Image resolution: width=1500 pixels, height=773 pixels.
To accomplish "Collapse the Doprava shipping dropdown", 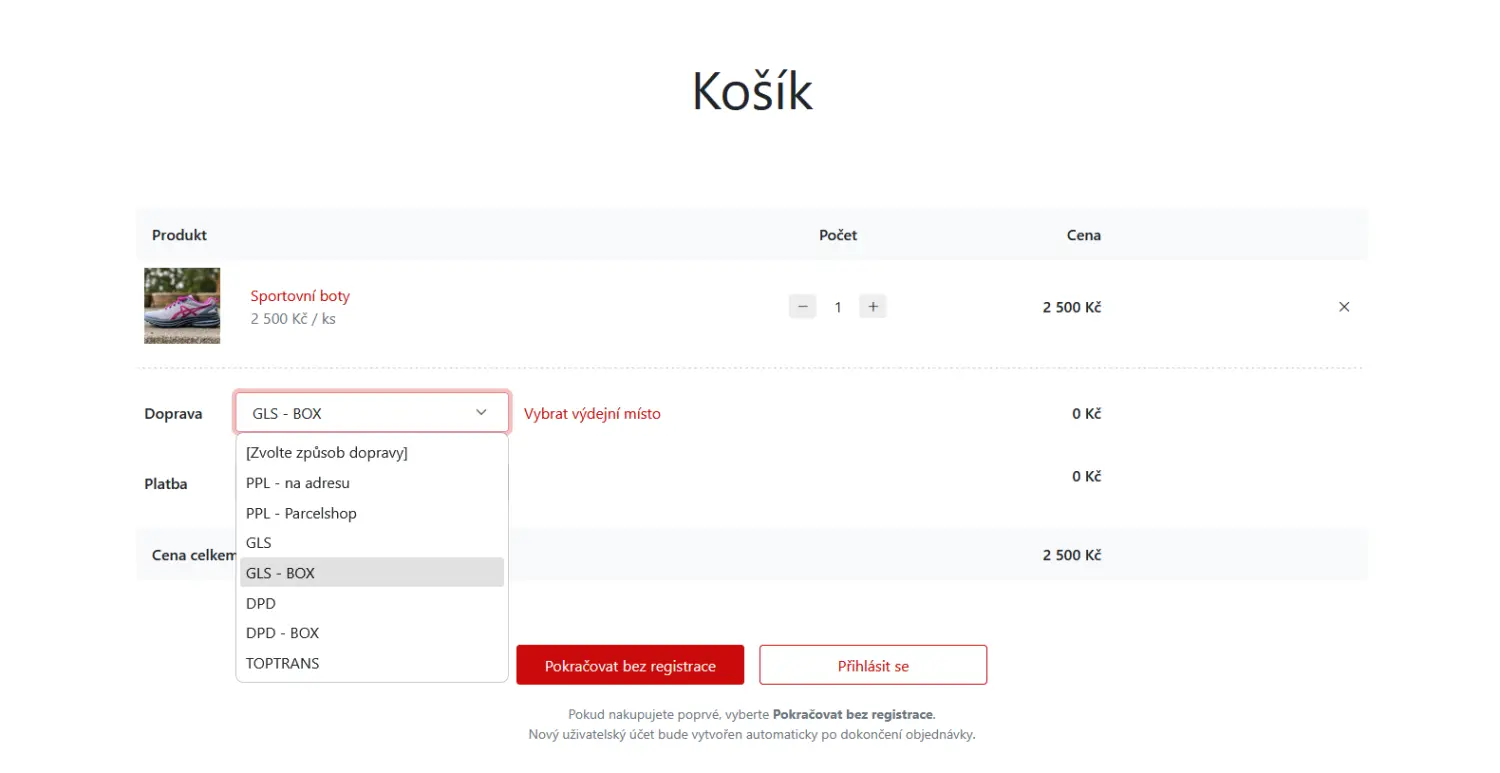I will coord(372,413).
